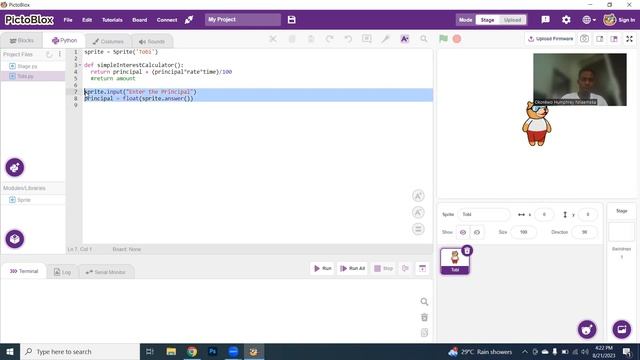
Task: Click the undo arrow icon
Action: tap(348, 39)
